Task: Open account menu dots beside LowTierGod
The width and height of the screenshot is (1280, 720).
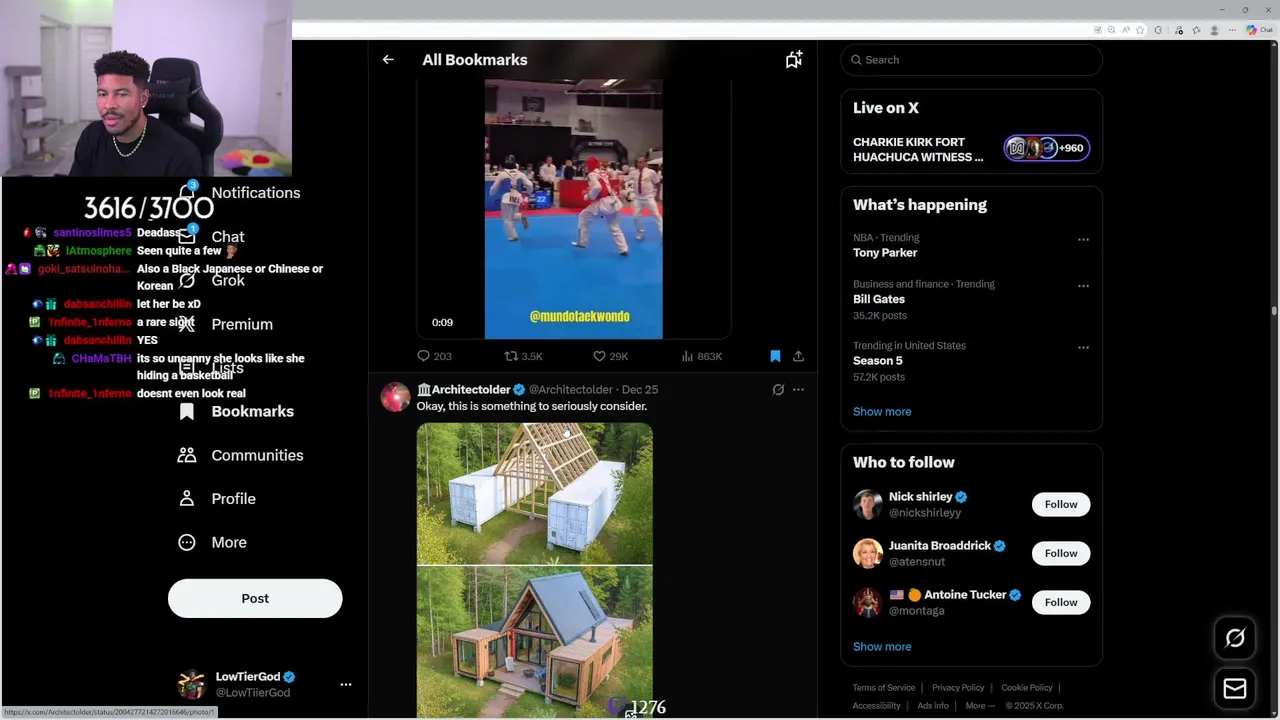Action: [x=346, y=684]
